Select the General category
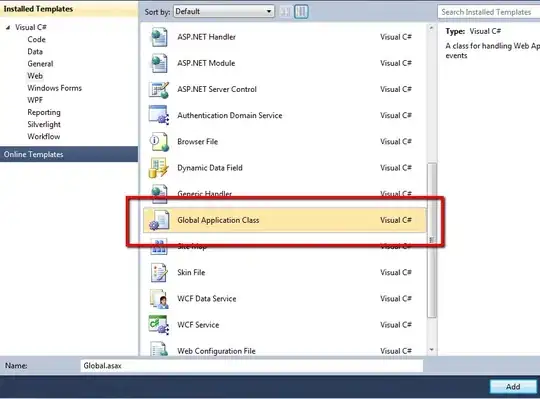540x399 pixels. coord(40,64)
